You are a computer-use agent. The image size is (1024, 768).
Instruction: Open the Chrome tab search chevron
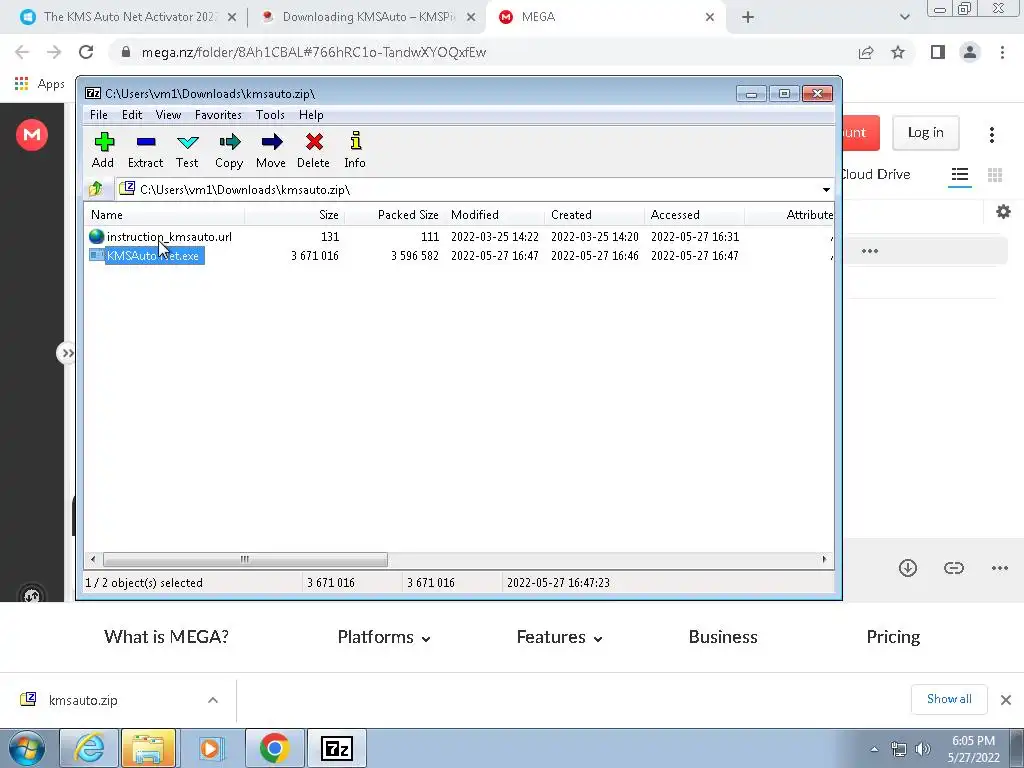904,18
